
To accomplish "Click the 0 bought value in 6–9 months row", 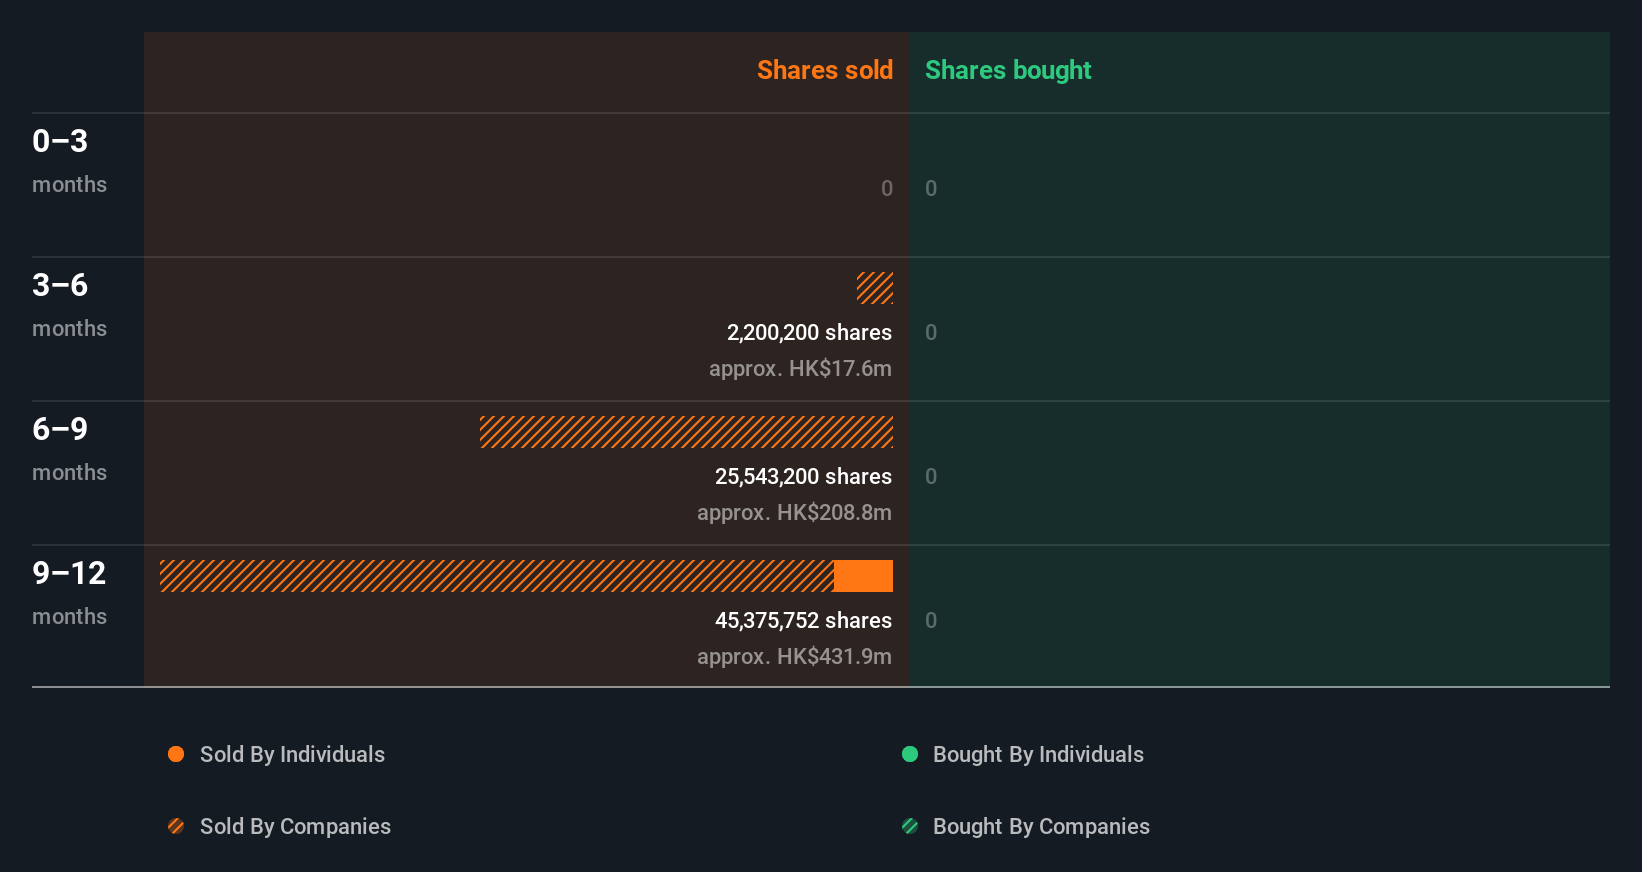I will coord(931,476).
